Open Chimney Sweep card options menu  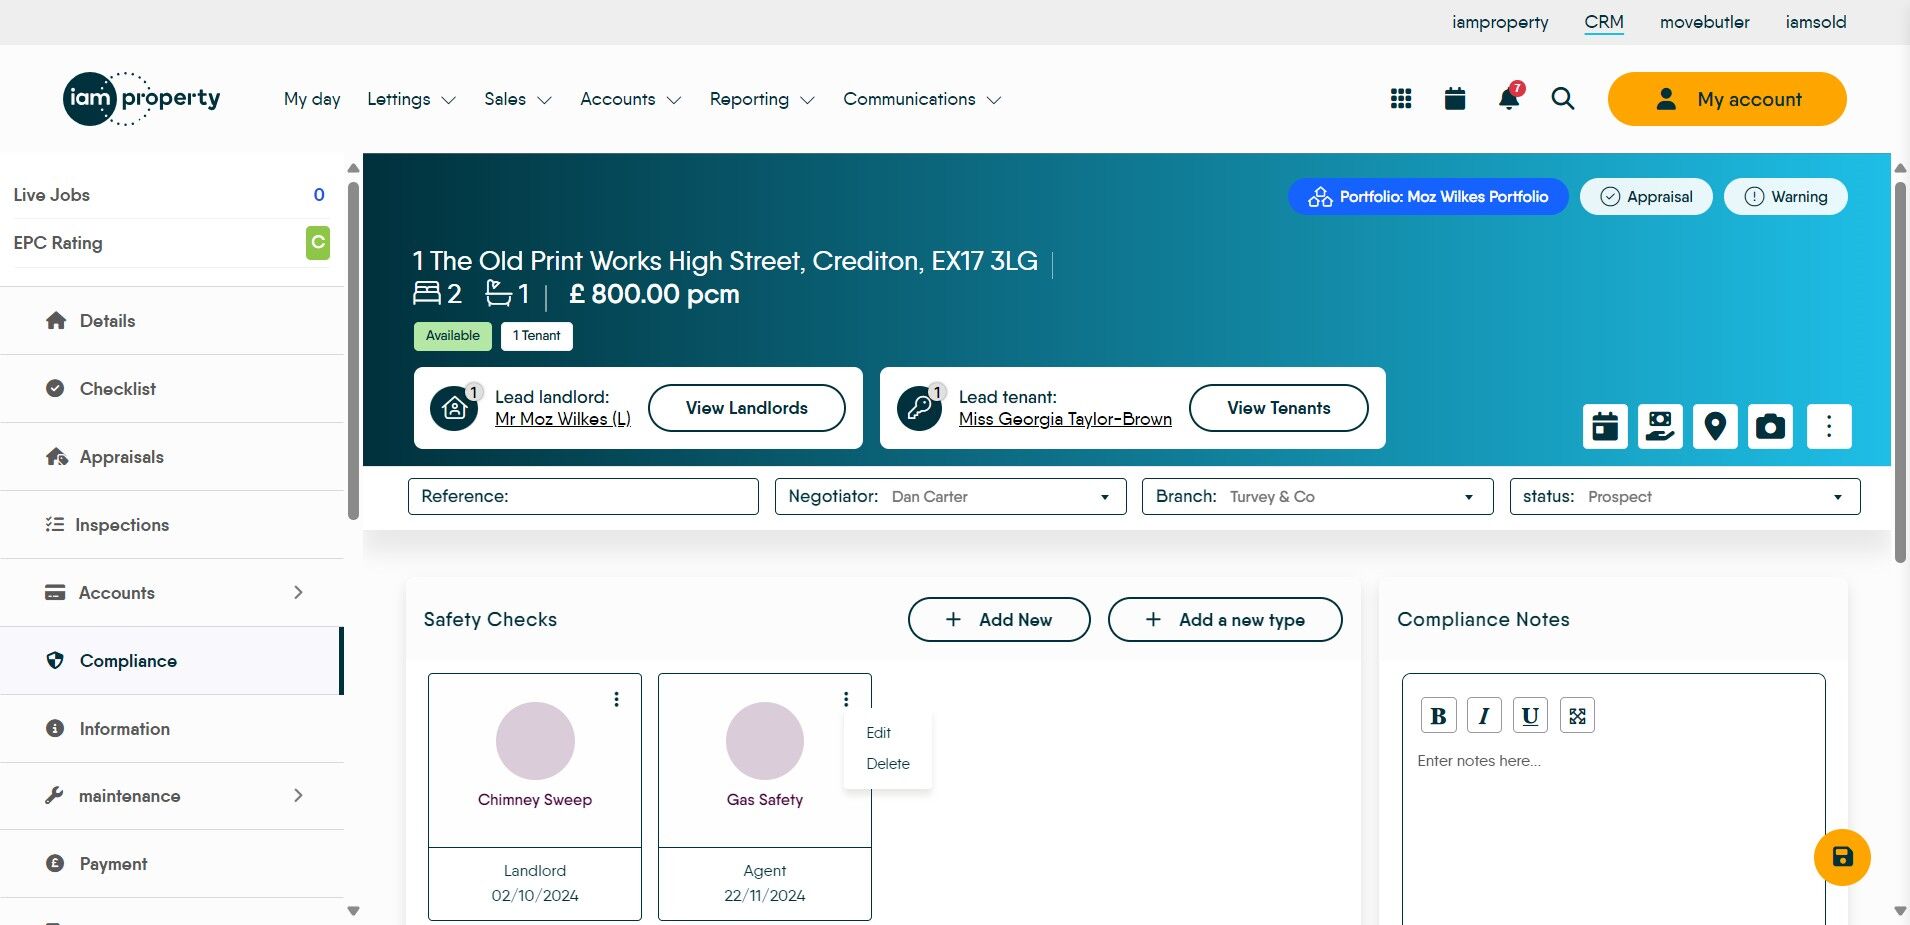tap(617, 699)
